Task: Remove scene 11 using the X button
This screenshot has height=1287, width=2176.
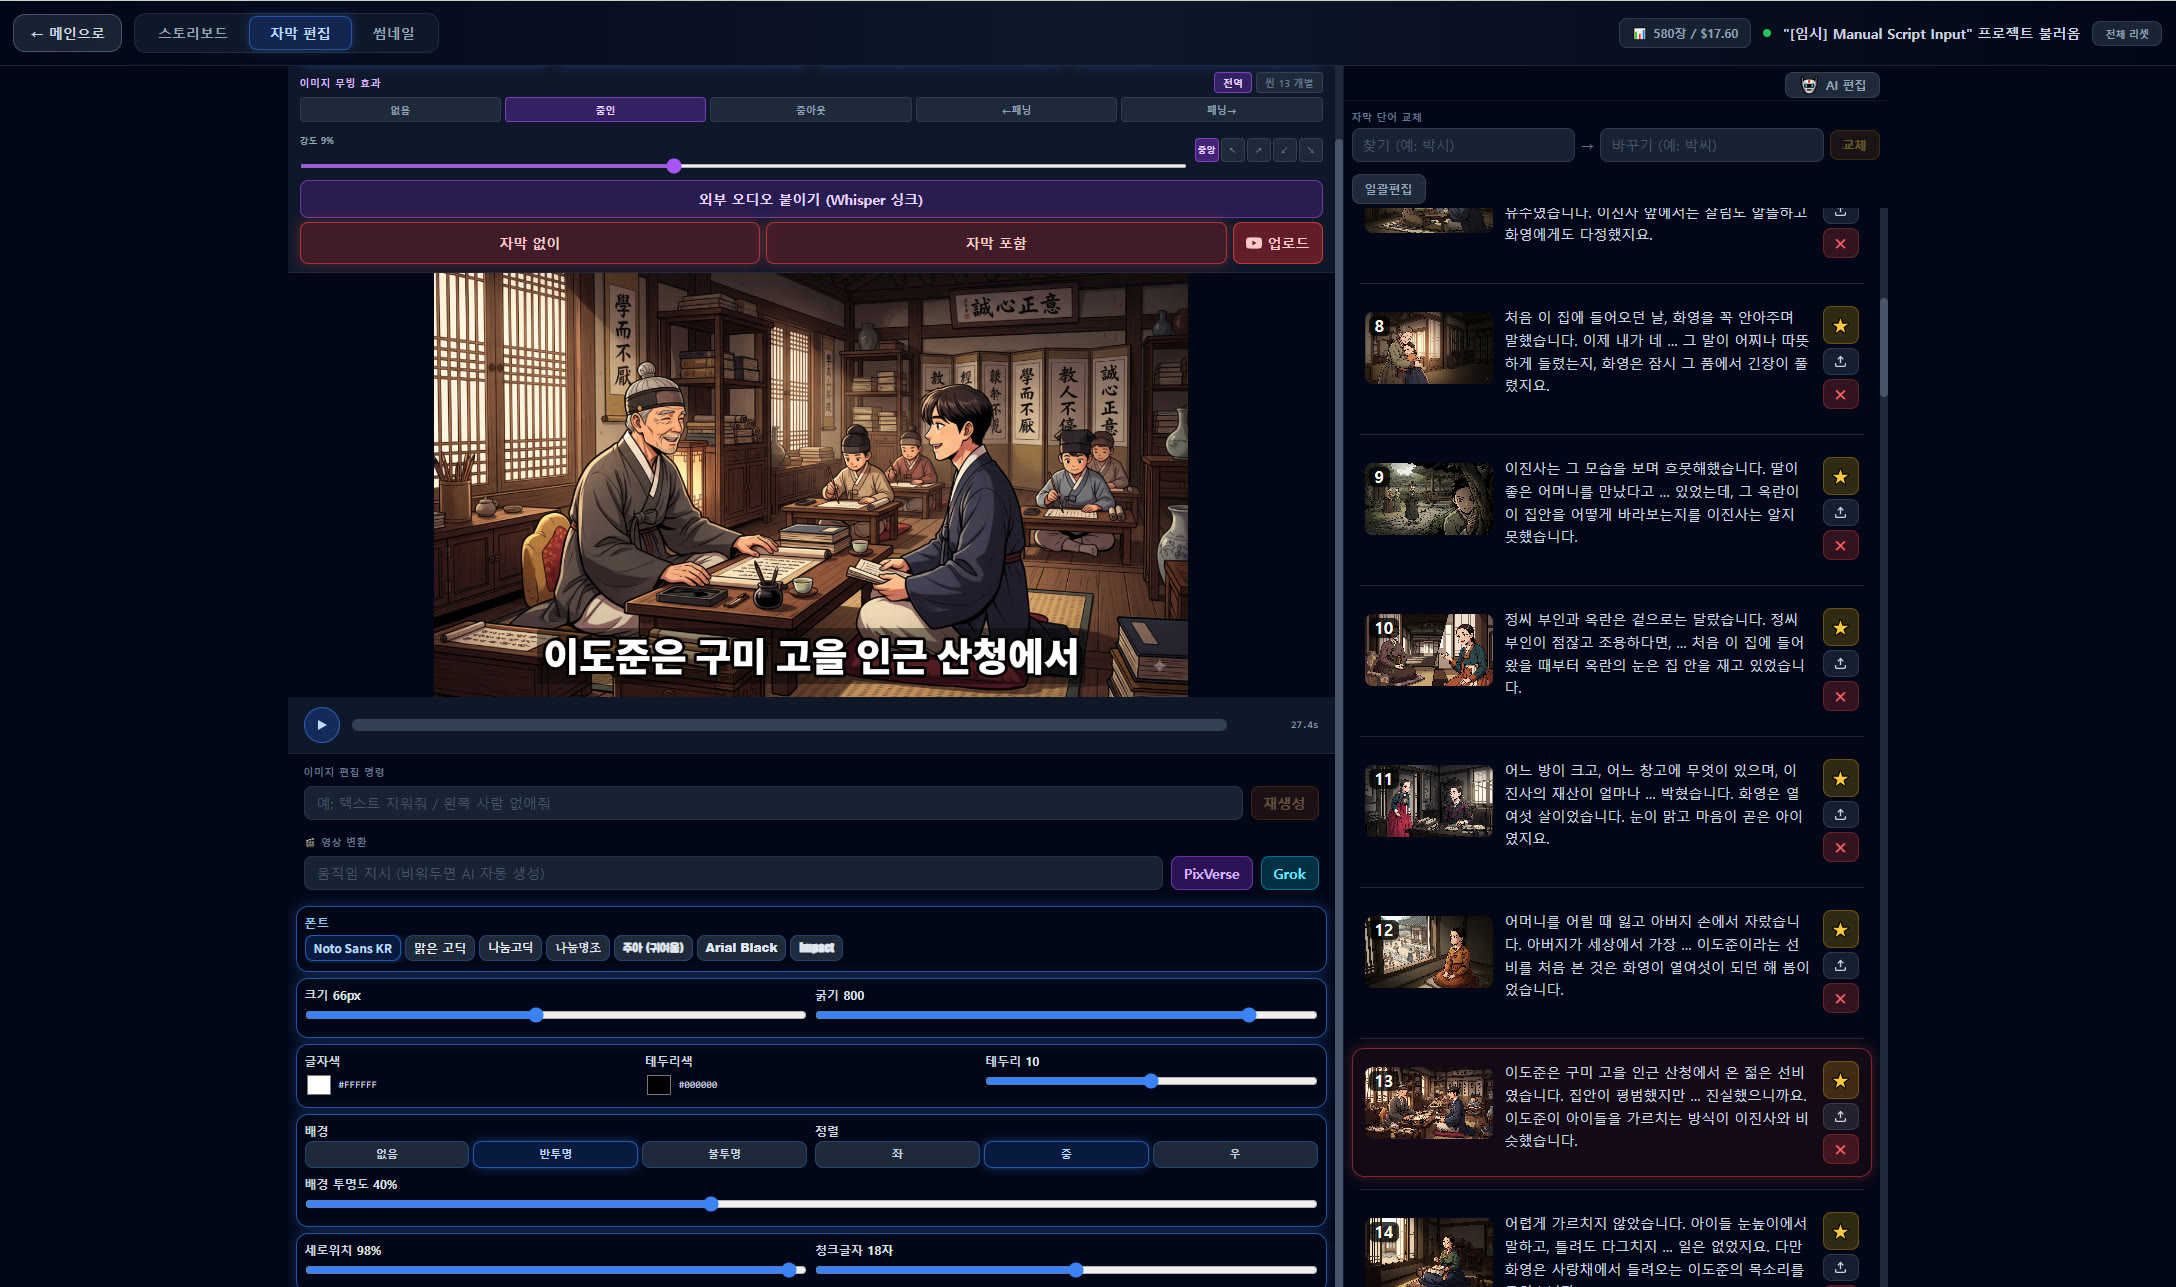Action: (x=1840, y=848)
